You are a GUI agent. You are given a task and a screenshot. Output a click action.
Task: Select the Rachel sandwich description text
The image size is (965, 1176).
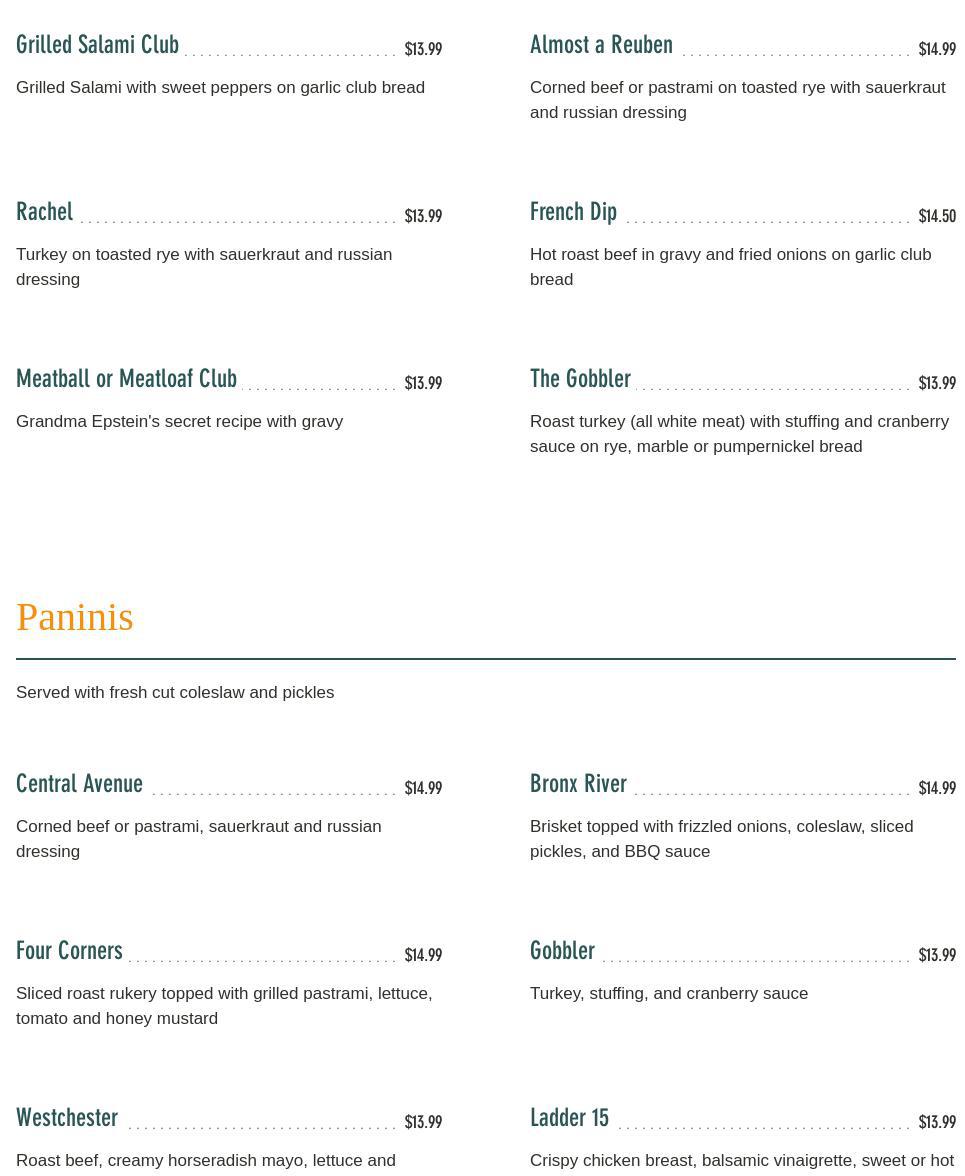pyautogui.click(x=204, y=267)
